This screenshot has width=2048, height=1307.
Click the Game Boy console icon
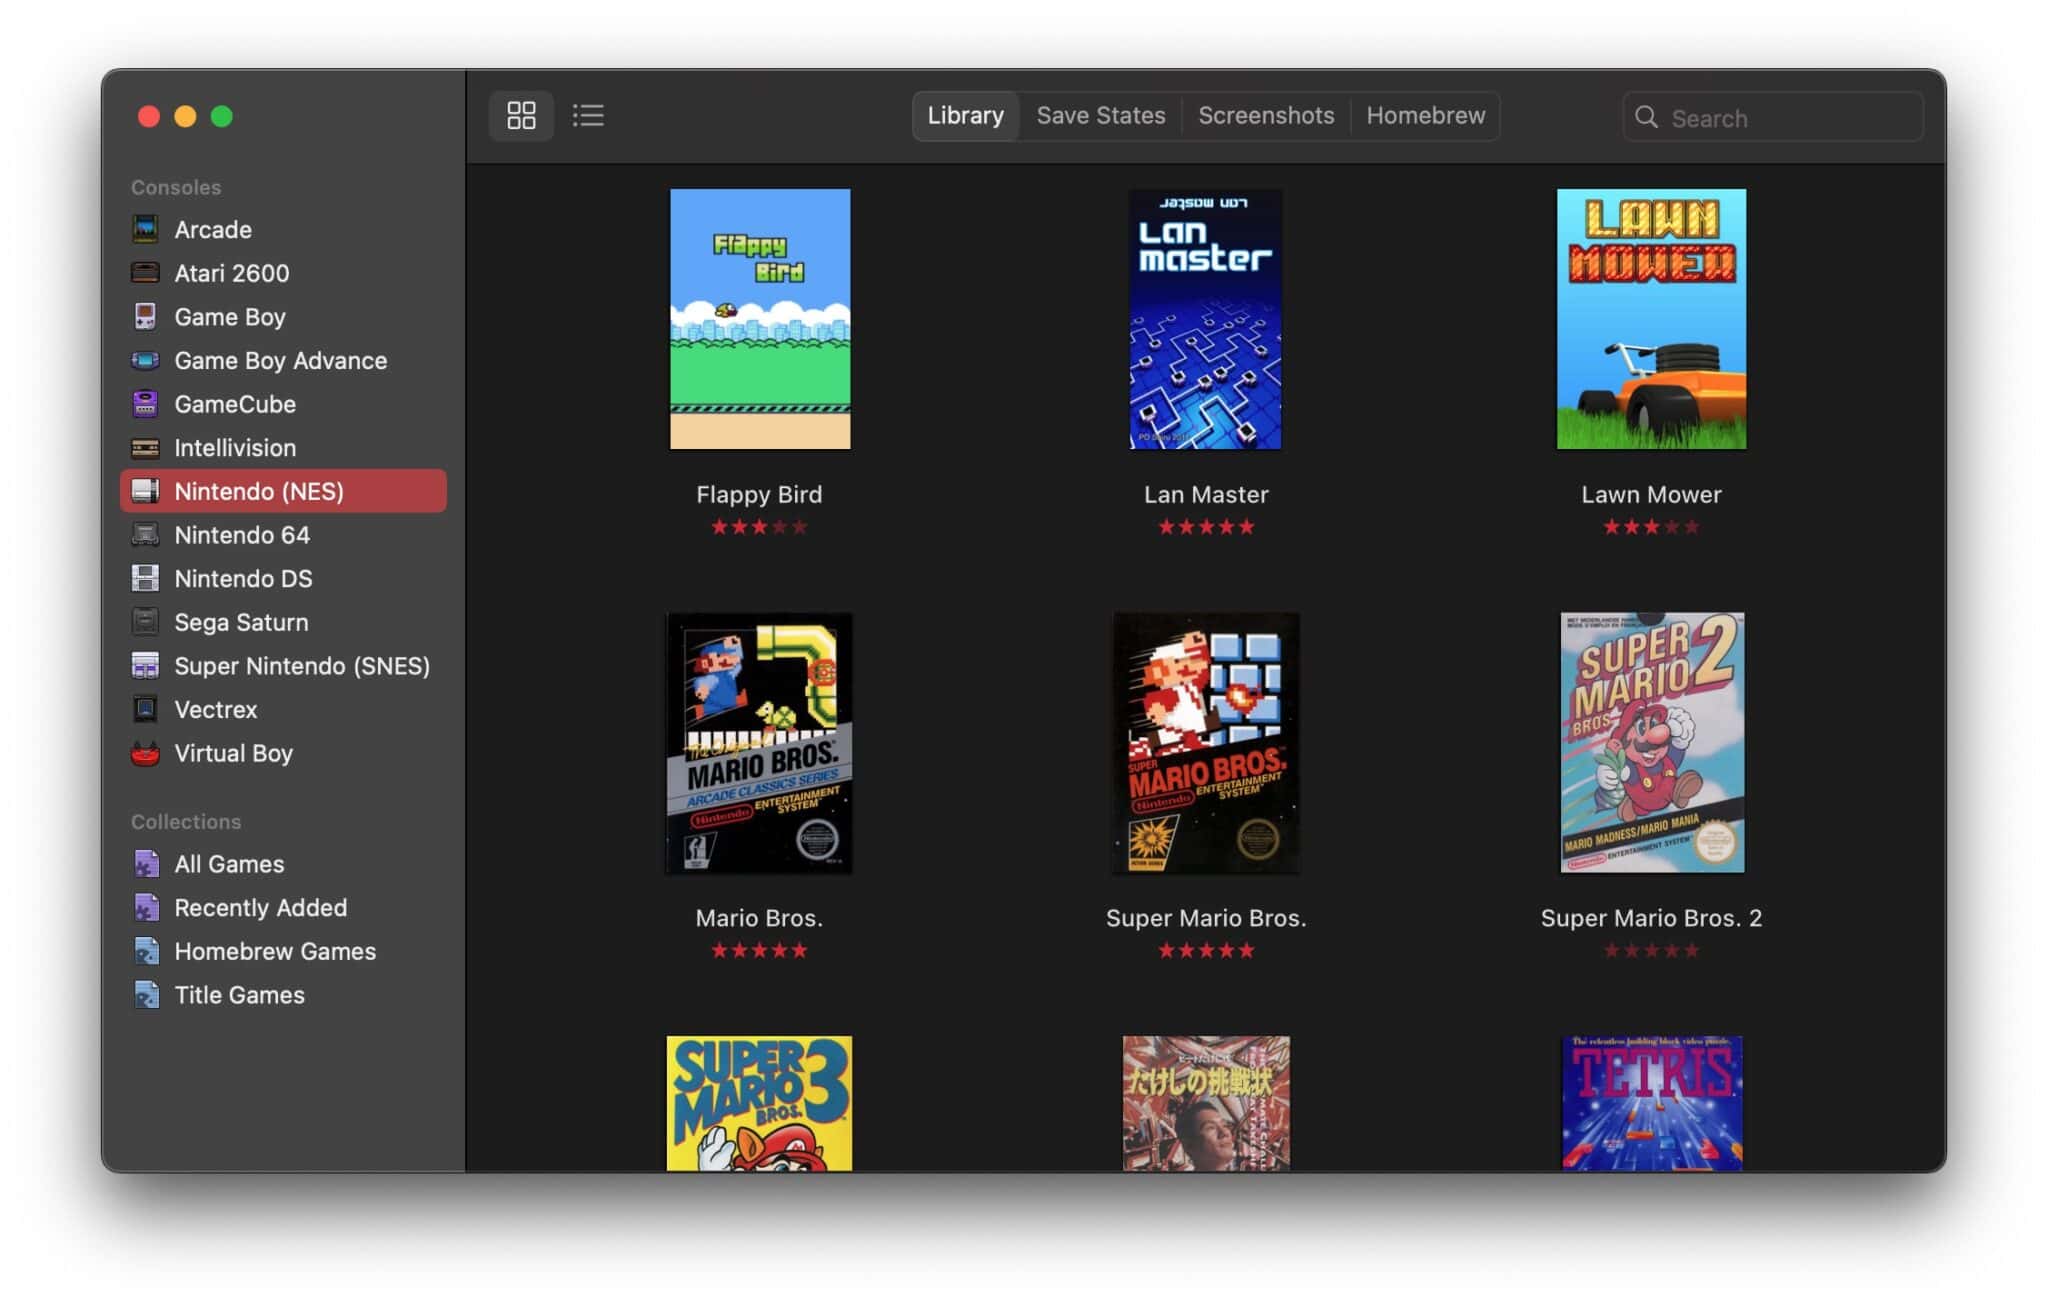tap(146, 317)
